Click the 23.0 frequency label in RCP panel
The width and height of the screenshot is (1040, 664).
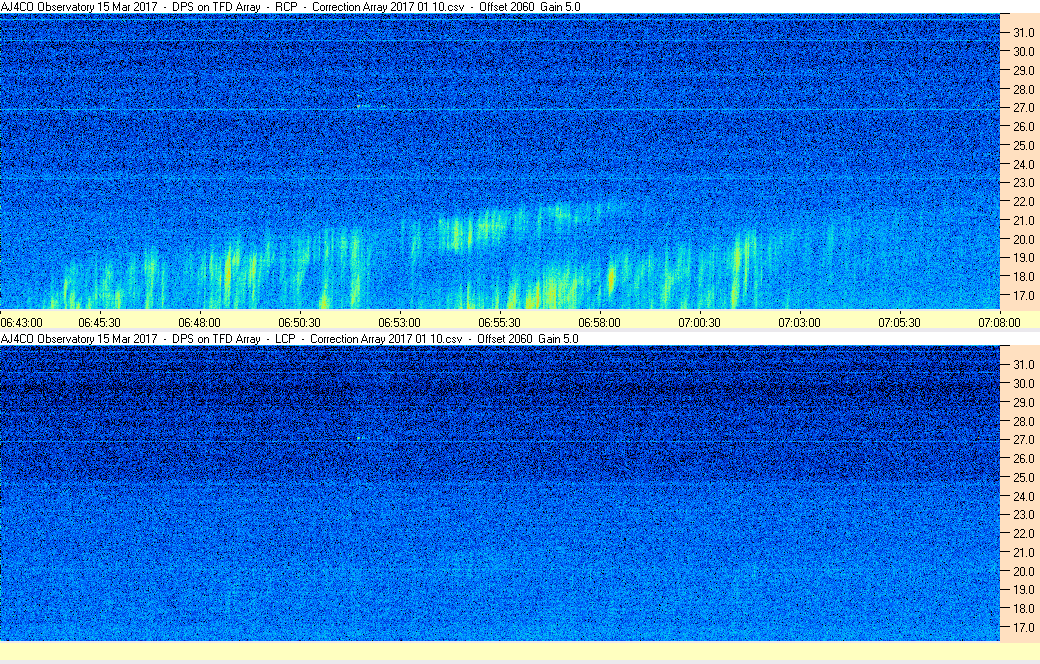coord(1023,182)
